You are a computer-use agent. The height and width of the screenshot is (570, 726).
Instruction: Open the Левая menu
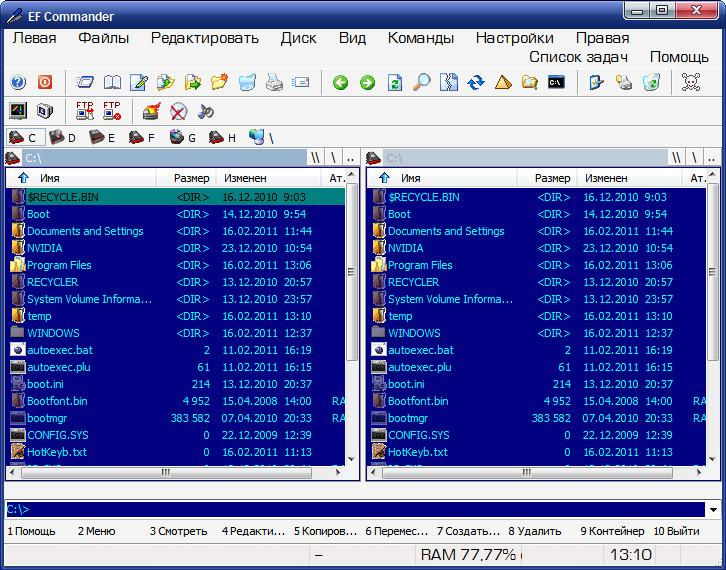coord(34,38)
